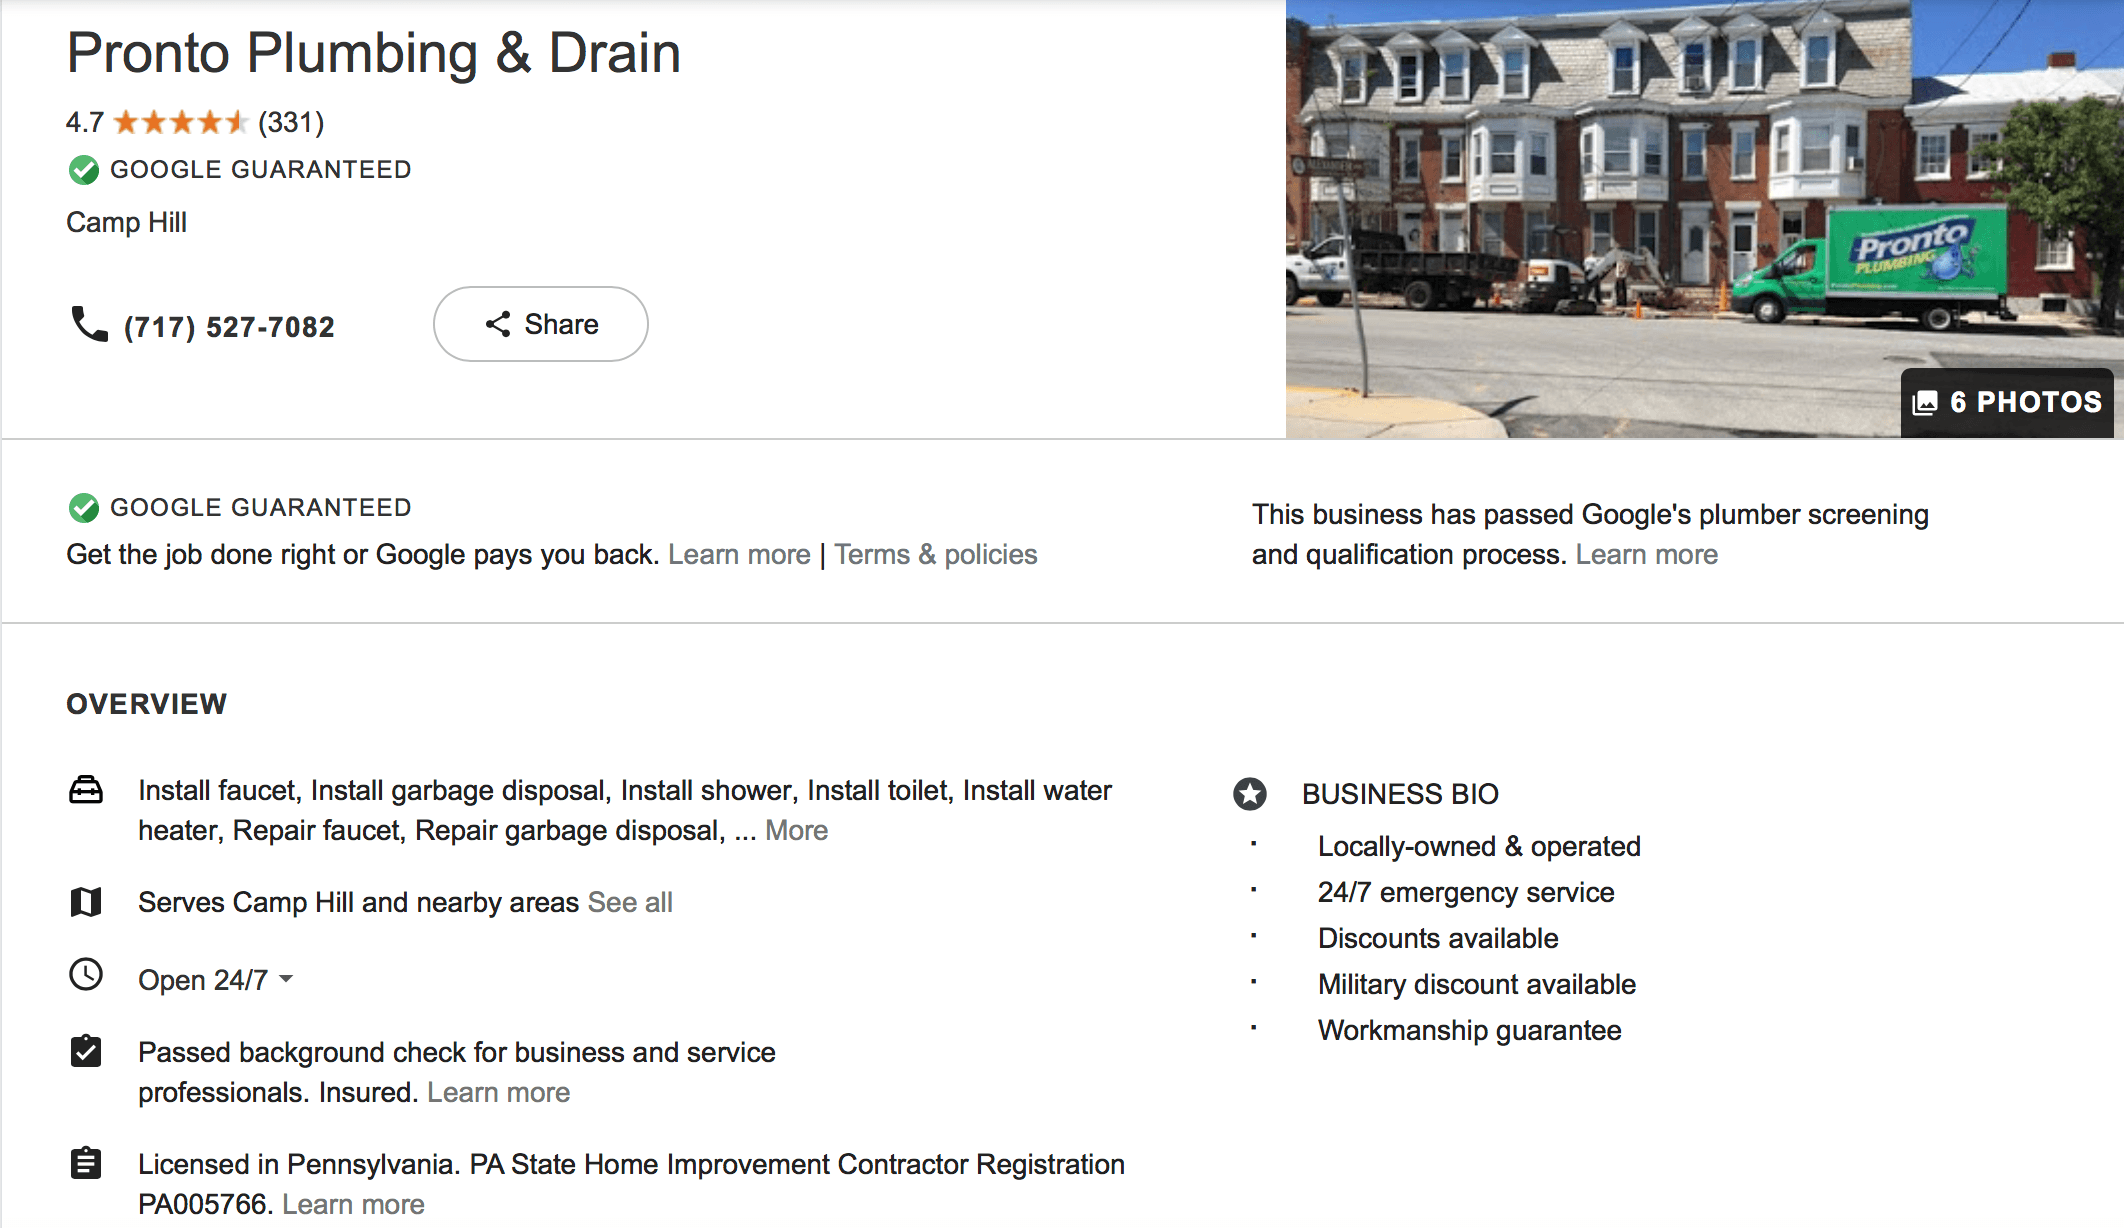Viewport: 2124px width, 1228px height.
Task: Click Discounts available bio item
Action: [x=1438, y=939]
